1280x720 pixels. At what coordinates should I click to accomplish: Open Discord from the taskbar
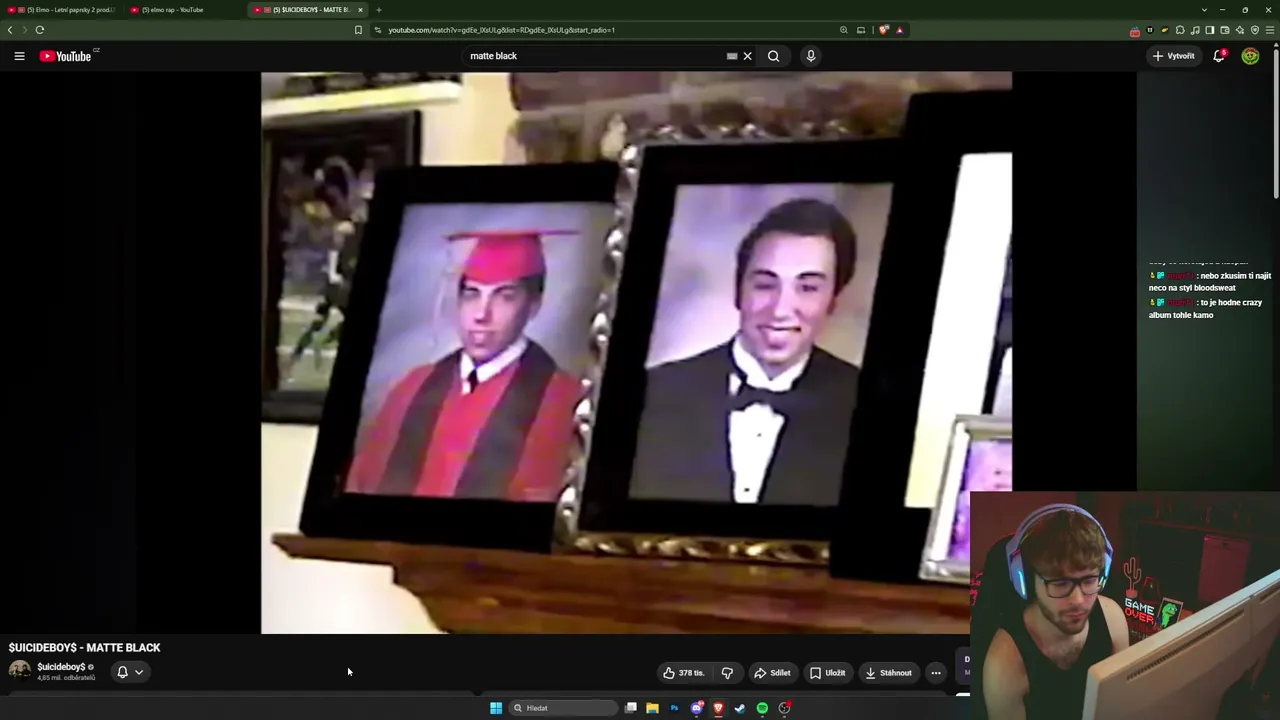click(696, 708)
